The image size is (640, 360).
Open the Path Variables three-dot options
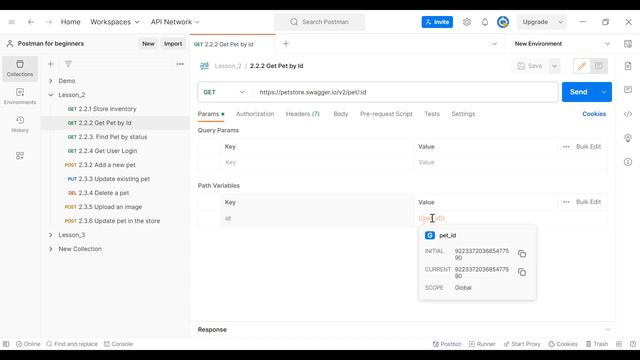[x=566, y=202]
